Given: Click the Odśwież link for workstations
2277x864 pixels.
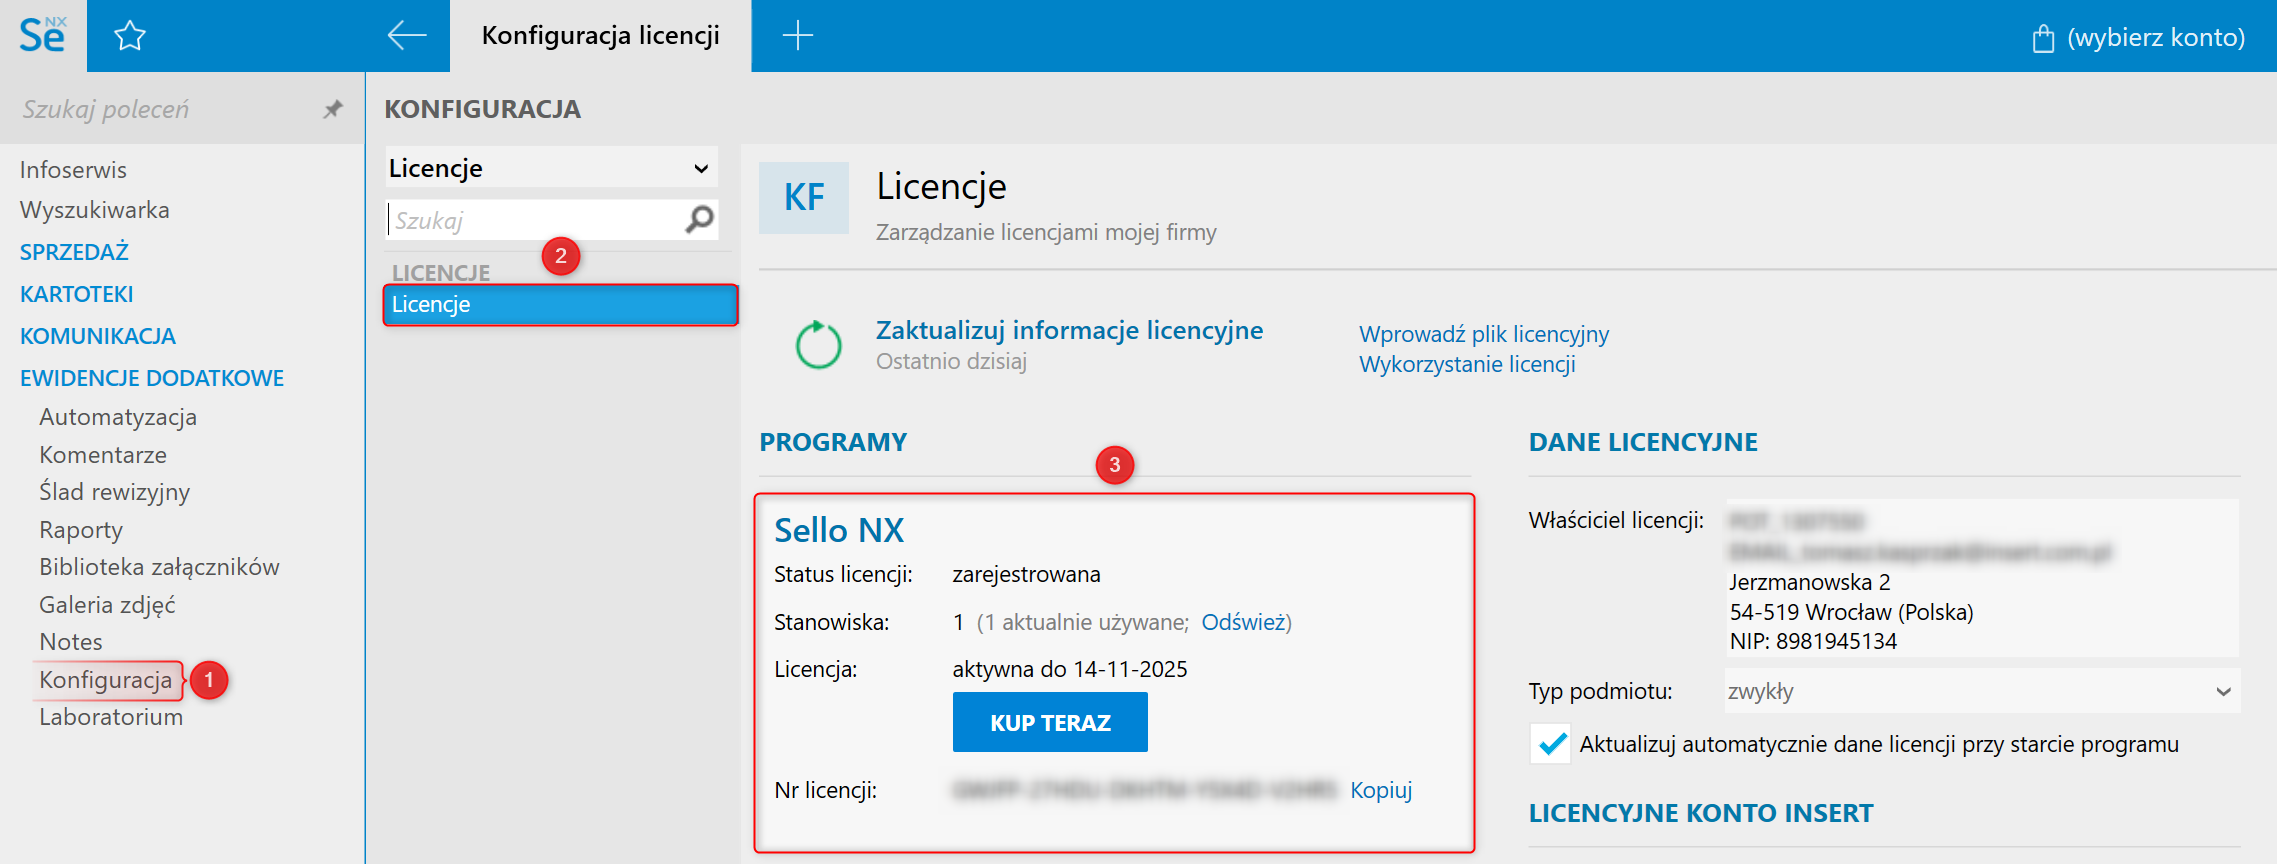Looking at the screenshot, I should pyautogui.click(x=1243, y=622).
